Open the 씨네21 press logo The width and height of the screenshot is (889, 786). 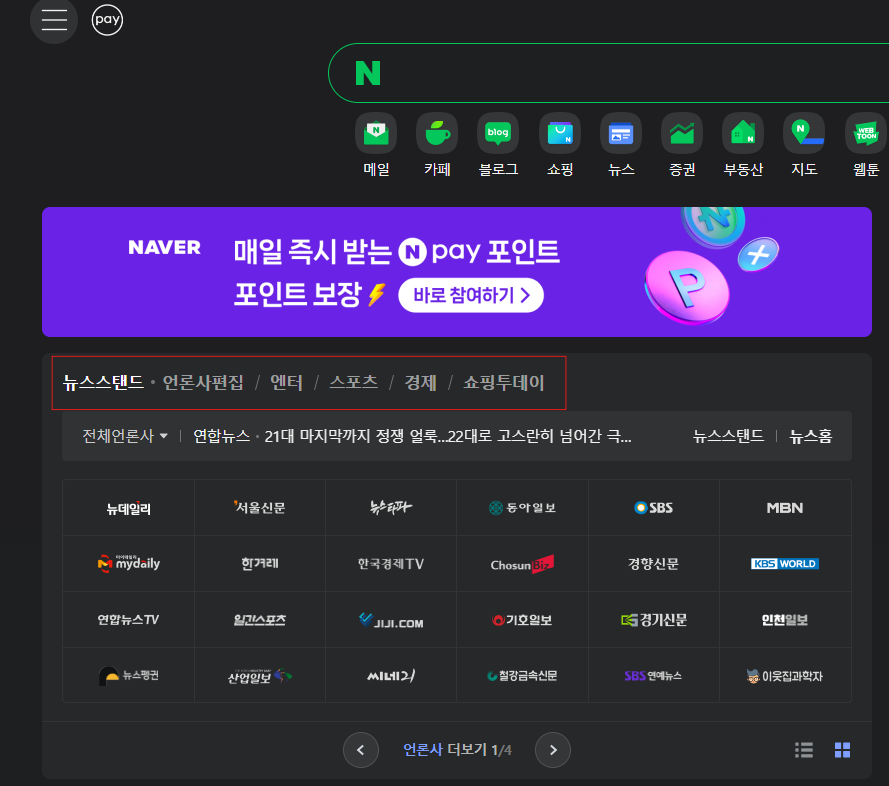pyautogui.click(x=391, y=675)
